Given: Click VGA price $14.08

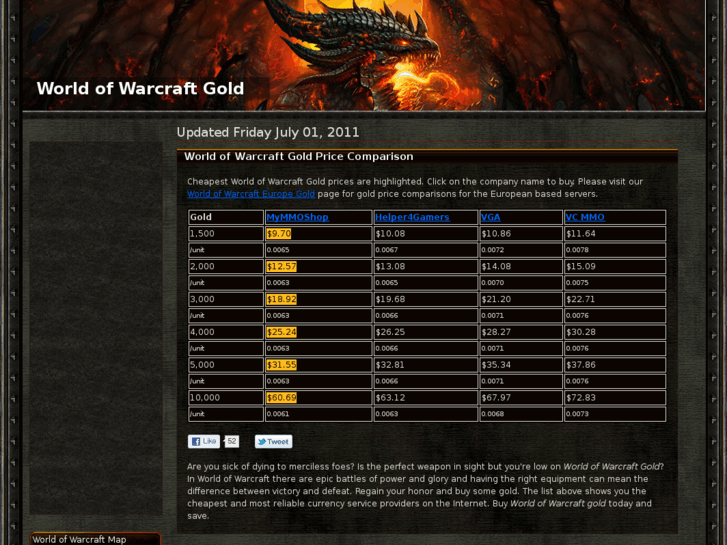Looking at the screenshot, I should point(496,266).
